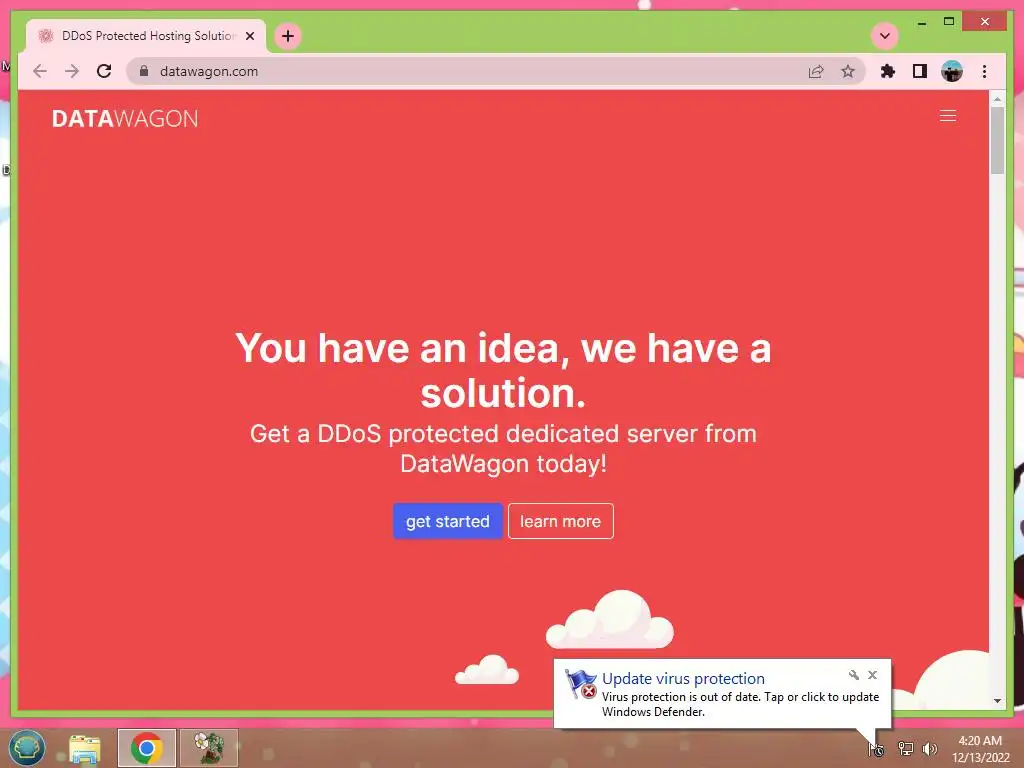Expand the tab search dropdown arrow
The image size is (1024, 768).
click(x=885, y=36)
